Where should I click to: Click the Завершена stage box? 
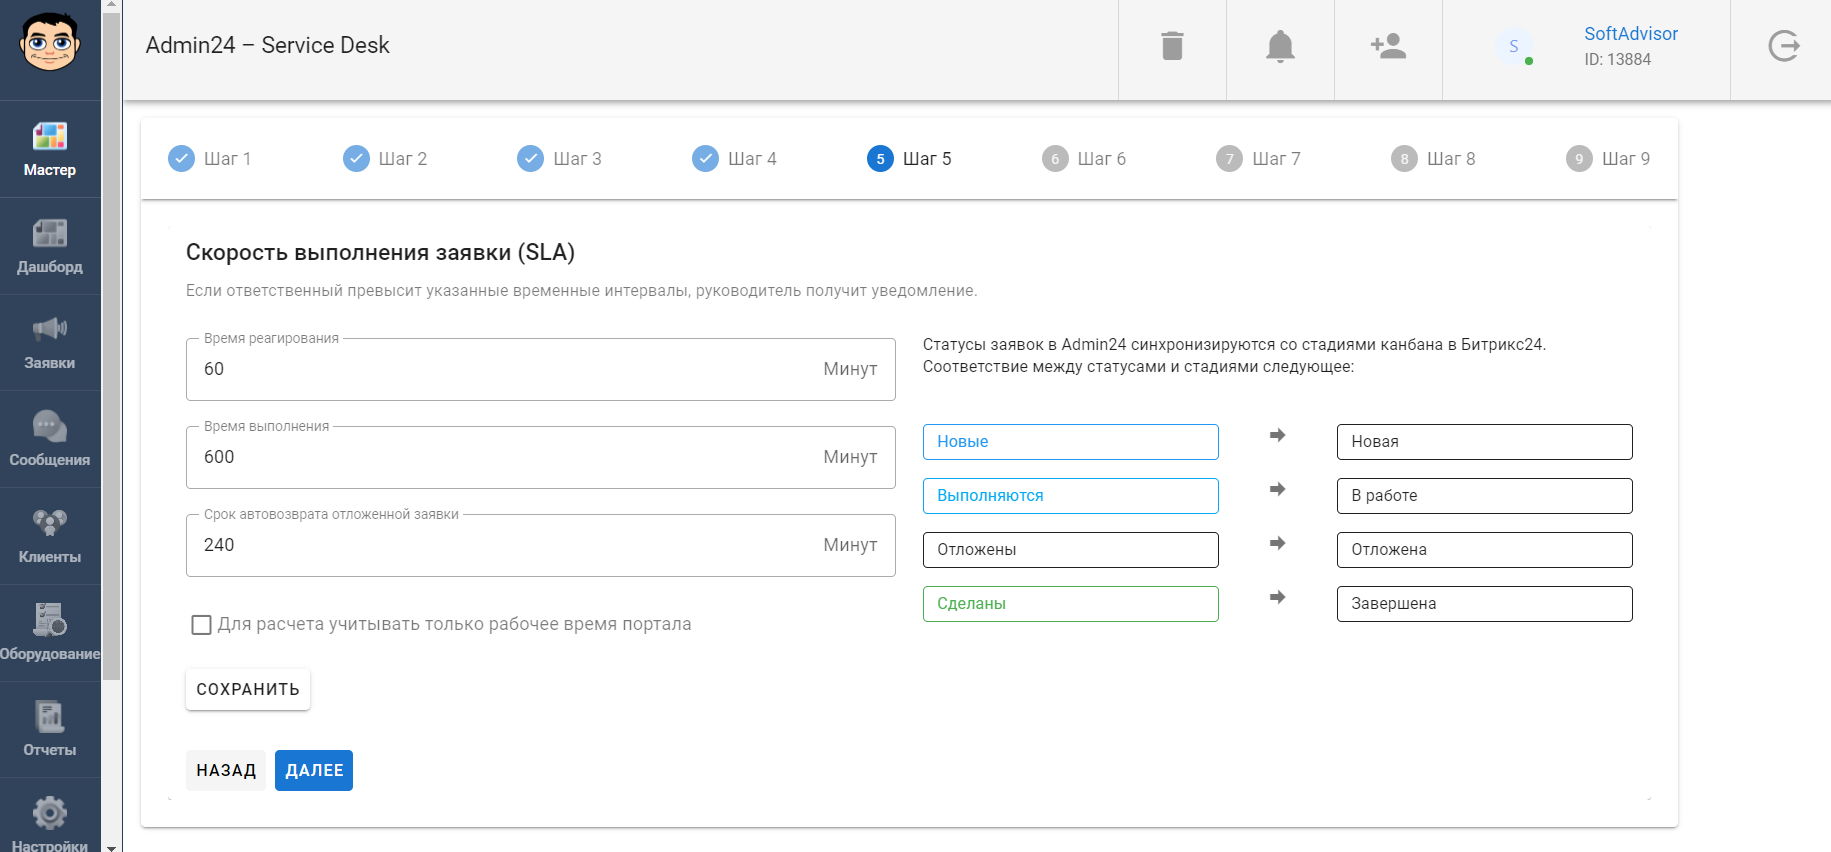coord(1485,604)
